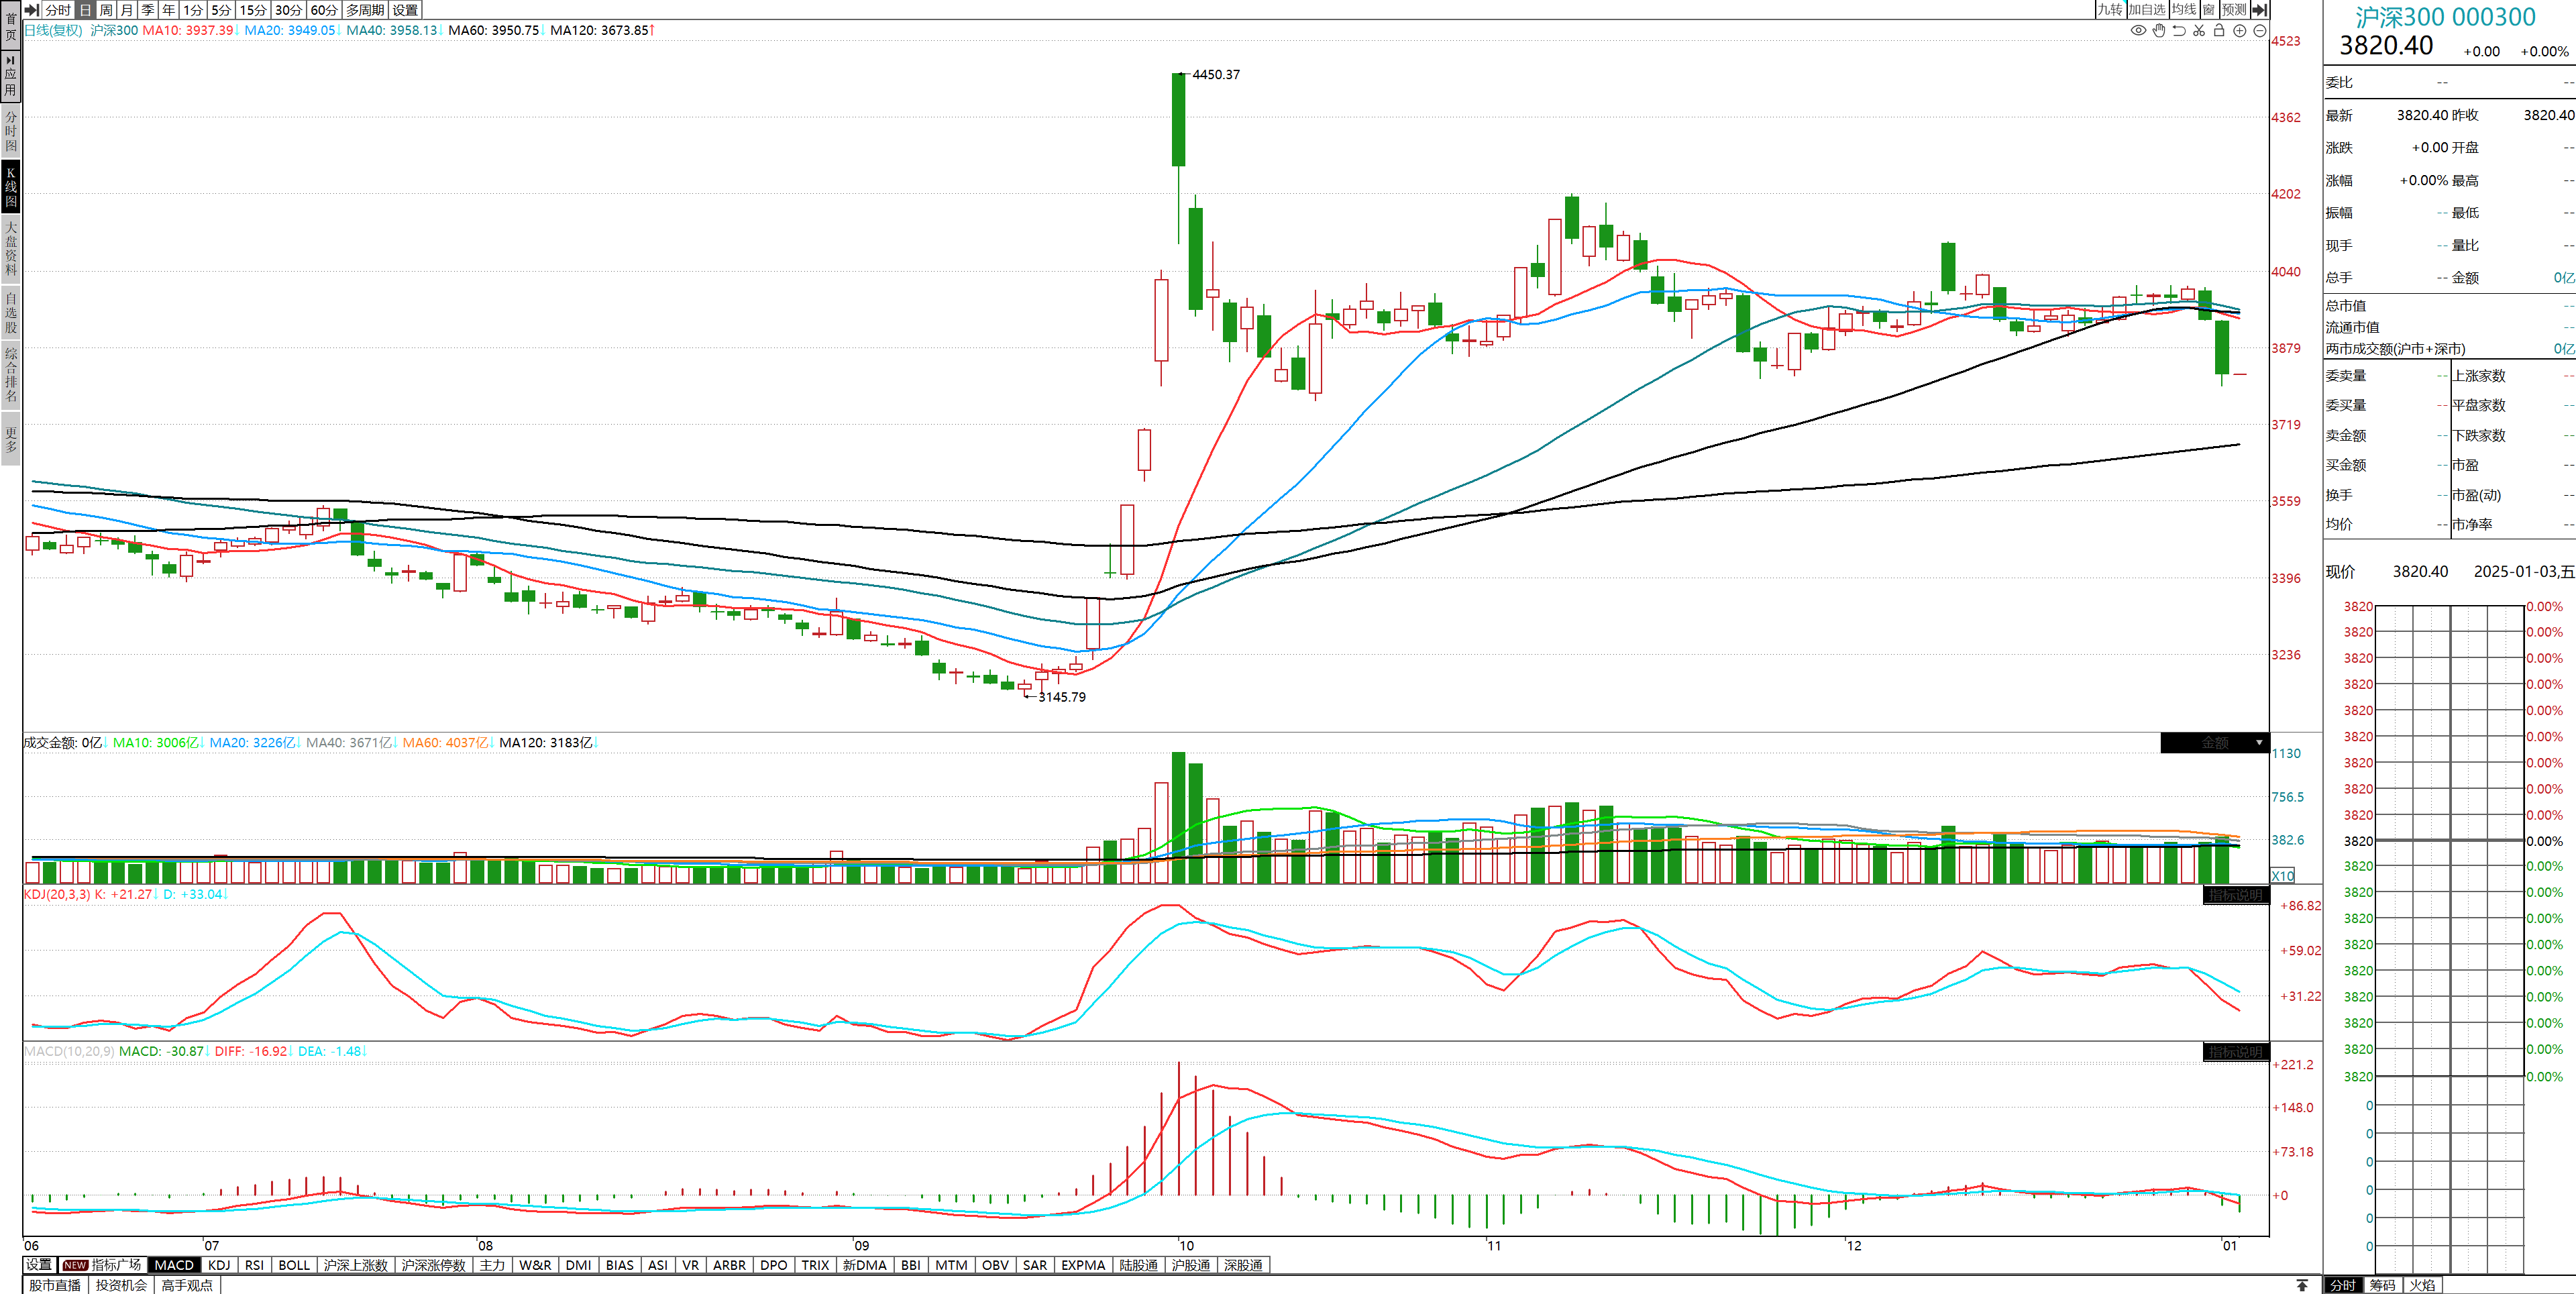Open 指标广场 with NEW badge
The image size is (2576, 1294).
(x=102, y=1265)
